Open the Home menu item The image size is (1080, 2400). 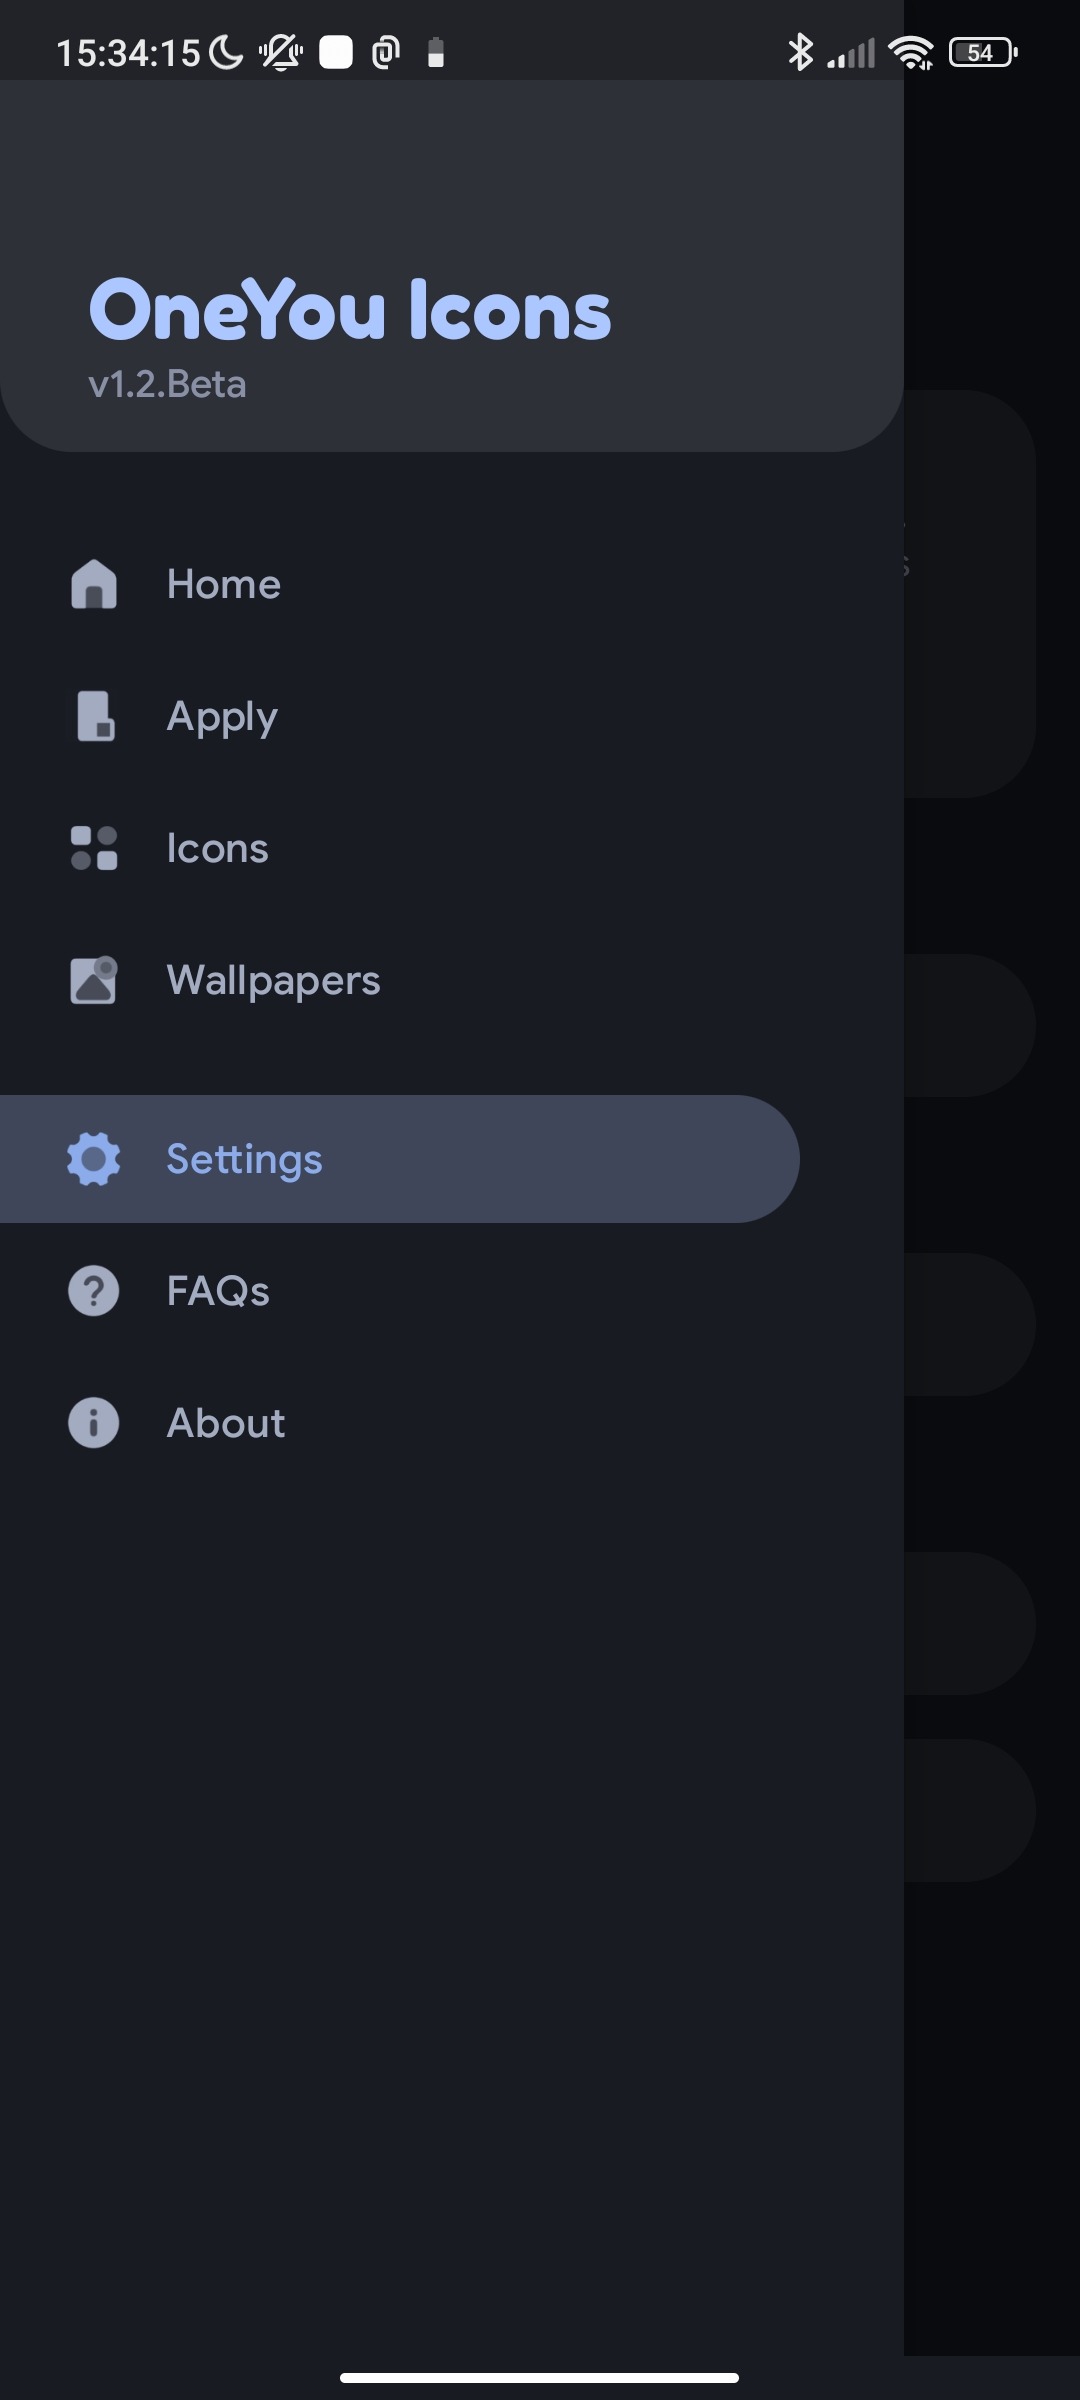click(x=223, y=584)
